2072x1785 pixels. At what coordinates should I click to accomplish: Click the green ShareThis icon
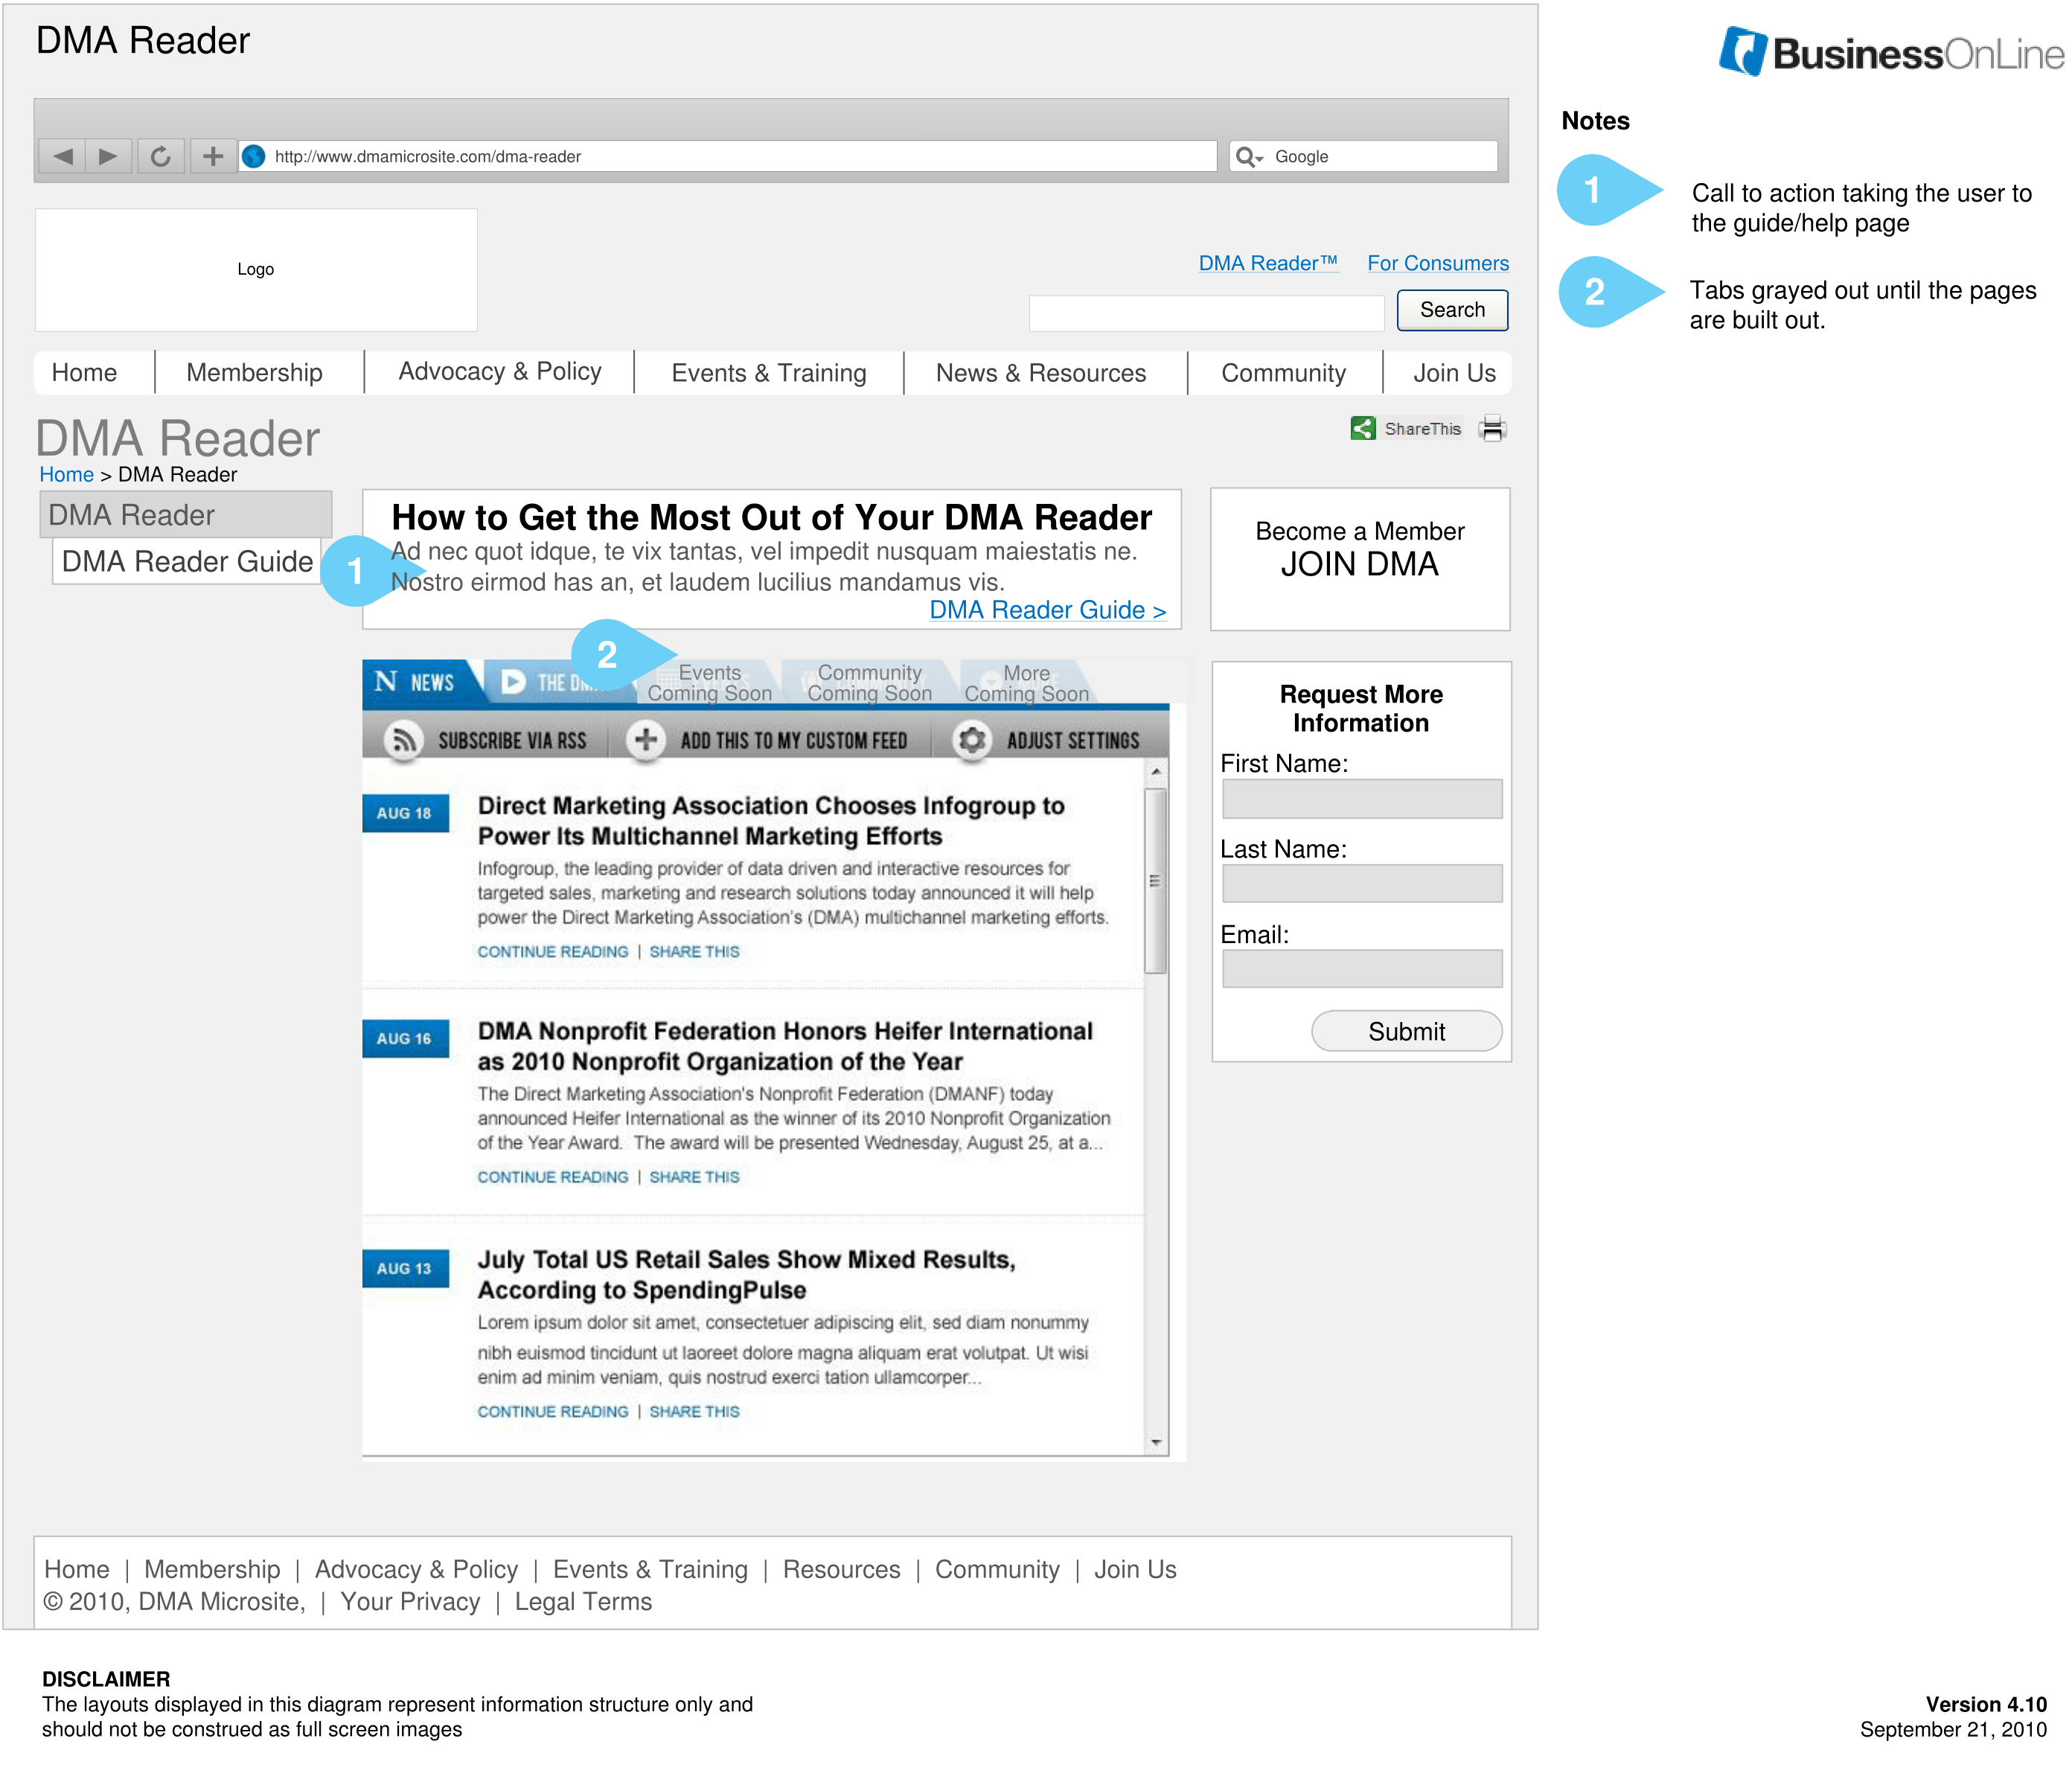tap(1362, 428)
